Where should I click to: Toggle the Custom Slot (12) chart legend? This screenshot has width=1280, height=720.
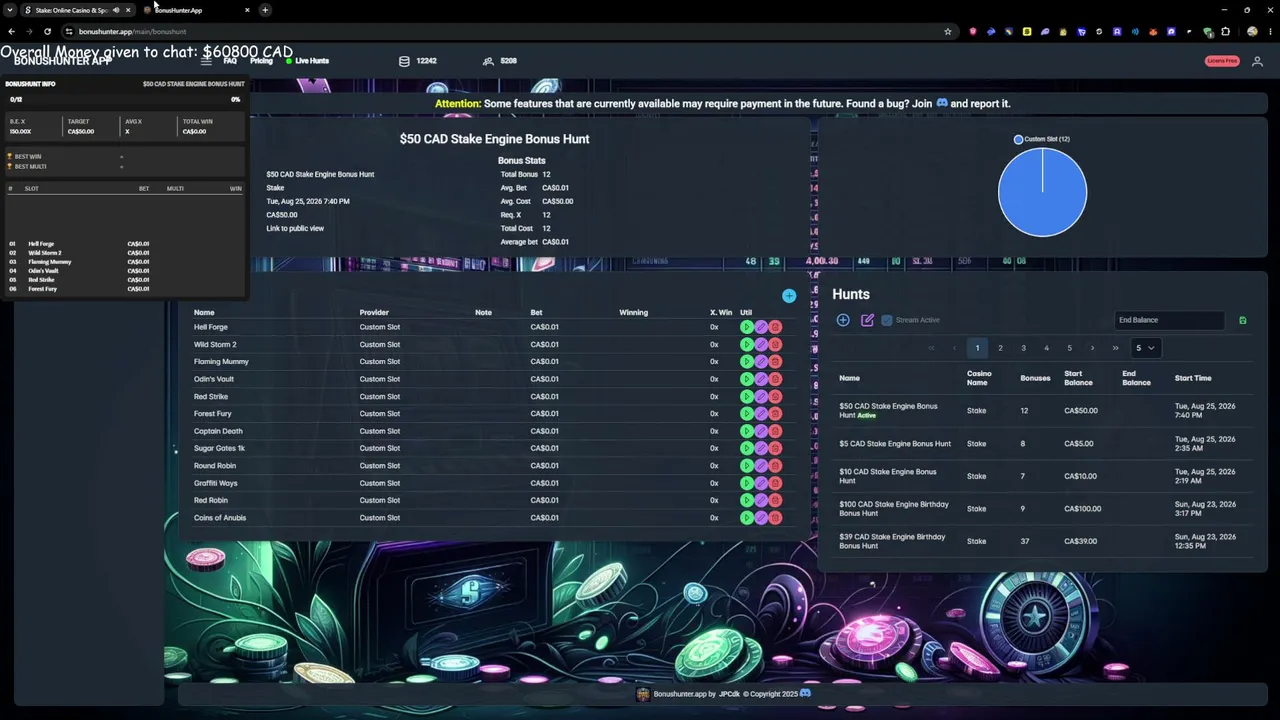[1042, 139]
